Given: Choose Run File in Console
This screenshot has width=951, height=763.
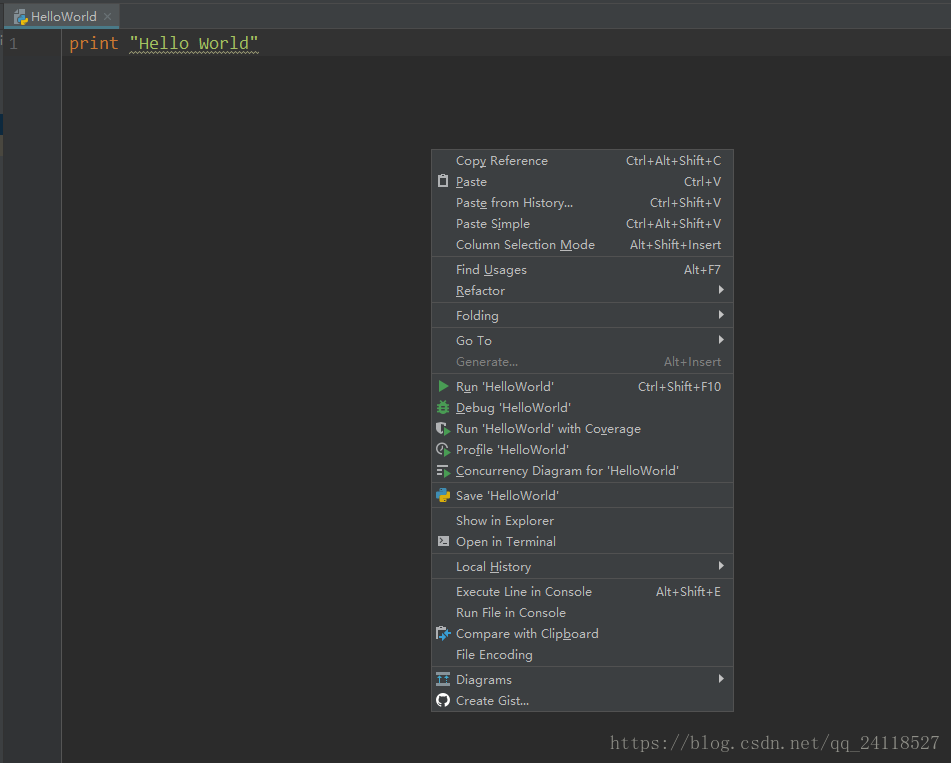Looking at the screenshot, I should (582, 613).
